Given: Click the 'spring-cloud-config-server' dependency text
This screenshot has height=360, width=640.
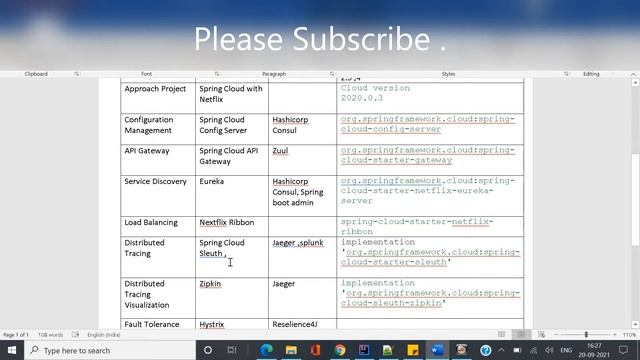Looking at the screenshot, I should tap(428, 124).
